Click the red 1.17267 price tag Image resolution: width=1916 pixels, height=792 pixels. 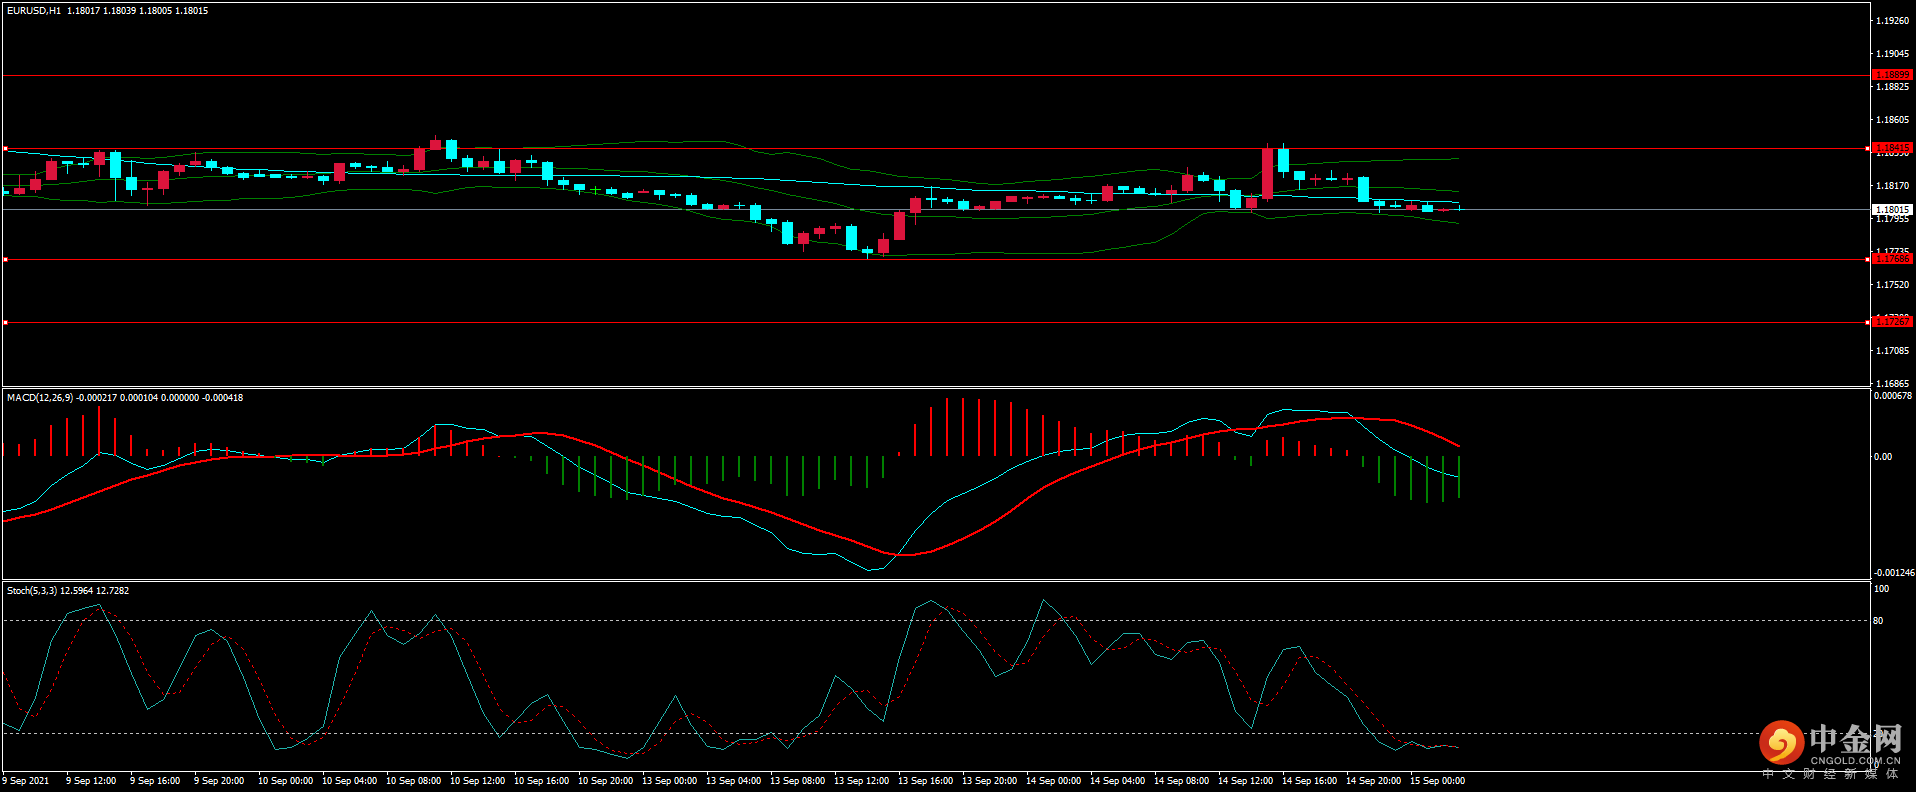[x=1892, y=322]
